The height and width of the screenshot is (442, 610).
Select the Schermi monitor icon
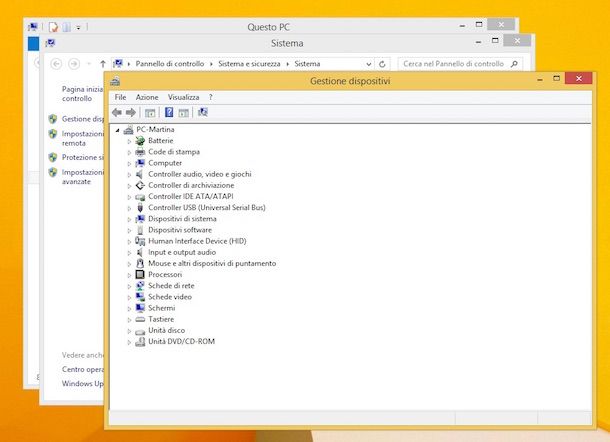point(140,308)
